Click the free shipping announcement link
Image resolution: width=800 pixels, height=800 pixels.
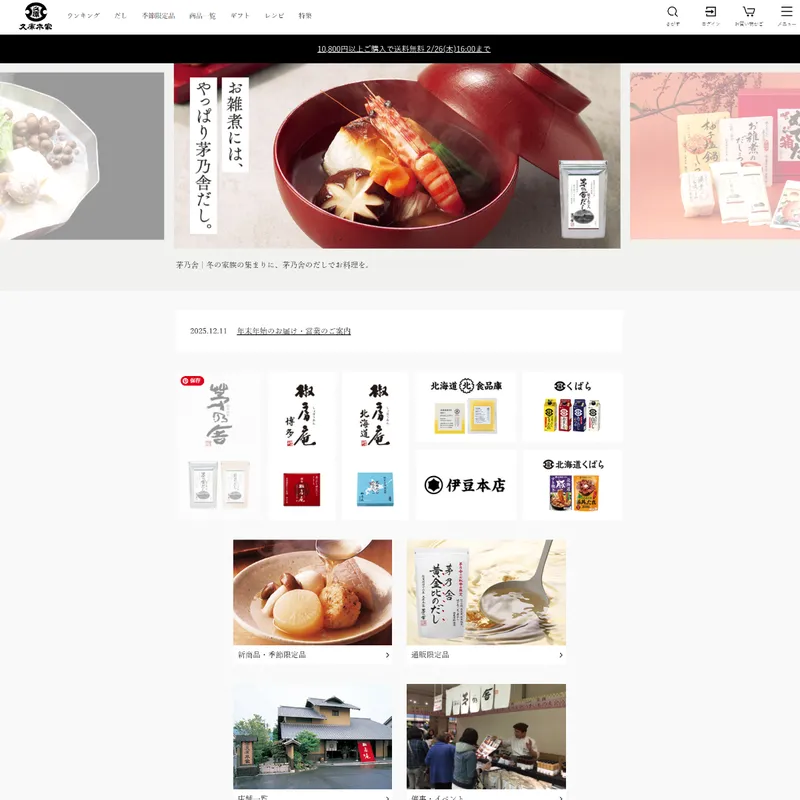click(403, 49)
